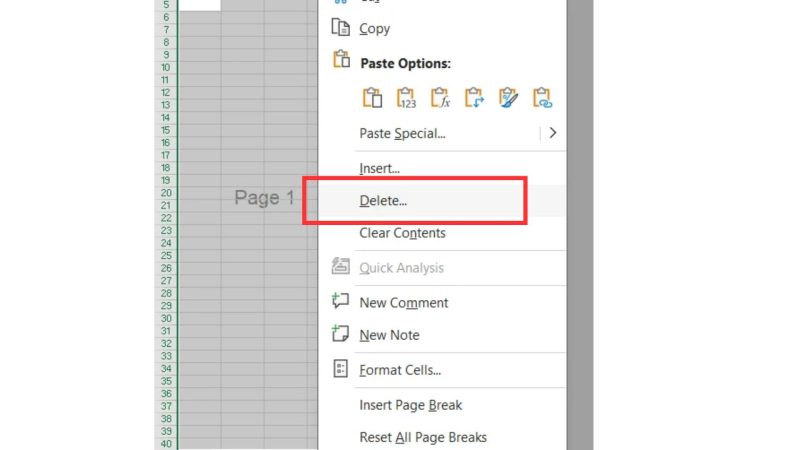Select row header 20
The width and height of the screenshot is (800, 450).
166,193
